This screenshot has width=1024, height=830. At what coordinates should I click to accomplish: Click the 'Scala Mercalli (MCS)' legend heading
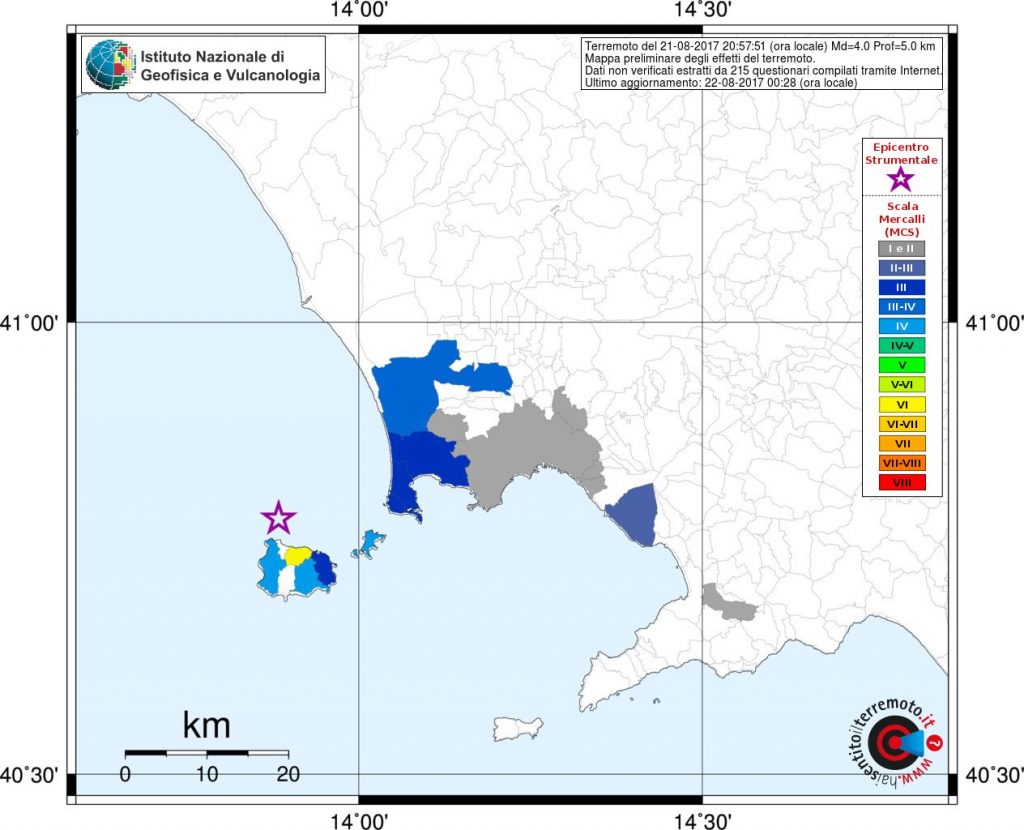[x=901, y=219]
